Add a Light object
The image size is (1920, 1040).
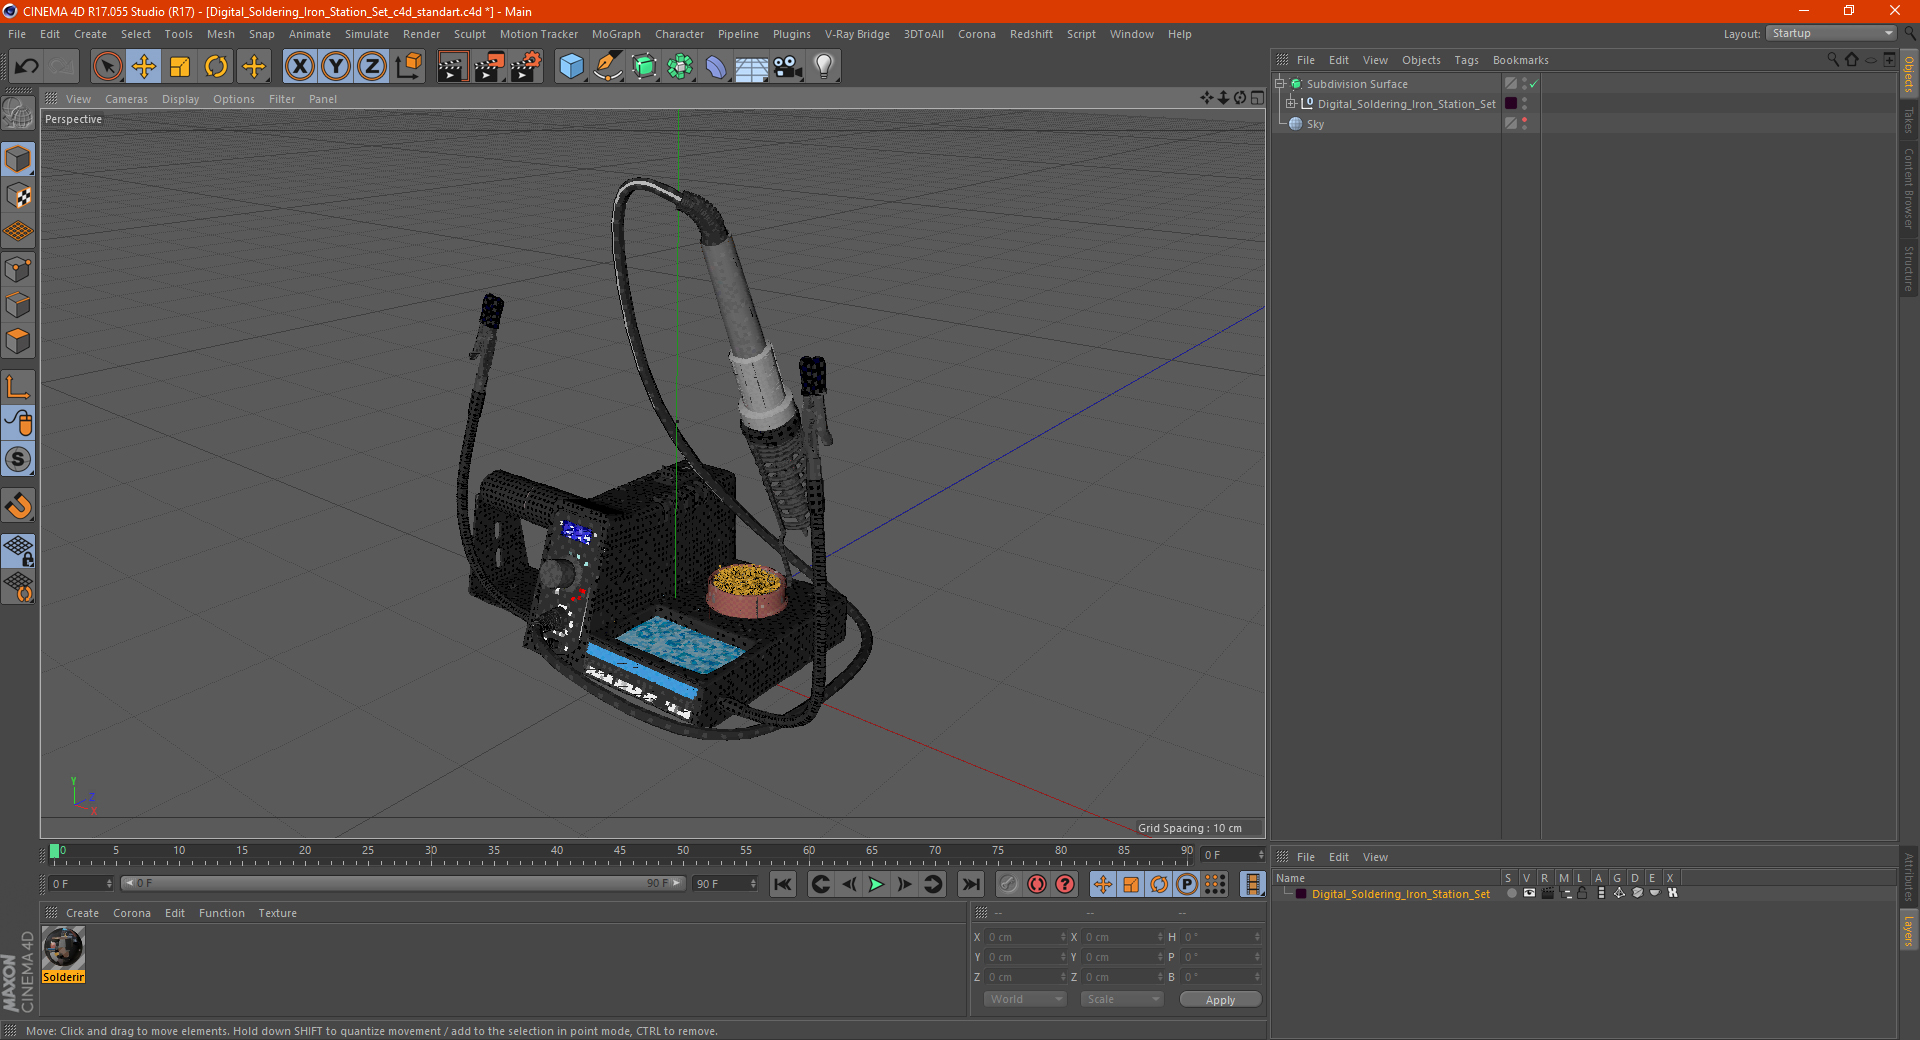(824, 67)
